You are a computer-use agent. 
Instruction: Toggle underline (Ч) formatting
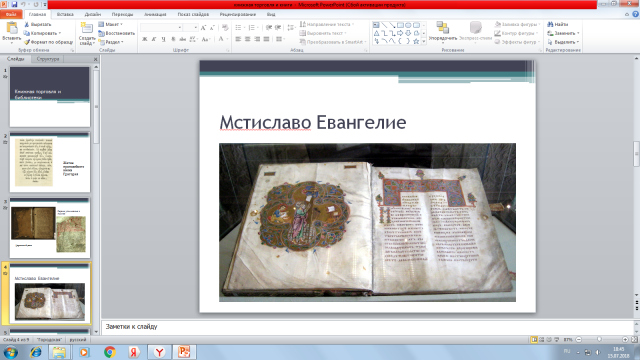point(163,39)
